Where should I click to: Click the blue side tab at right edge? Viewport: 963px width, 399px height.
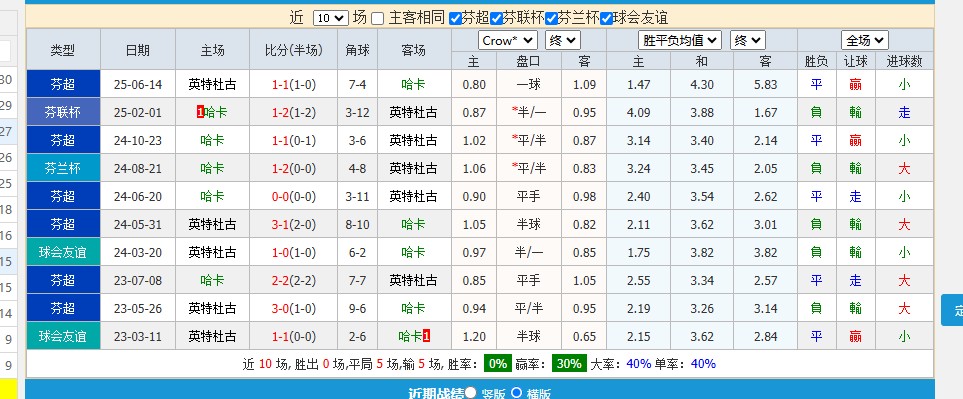952,310
